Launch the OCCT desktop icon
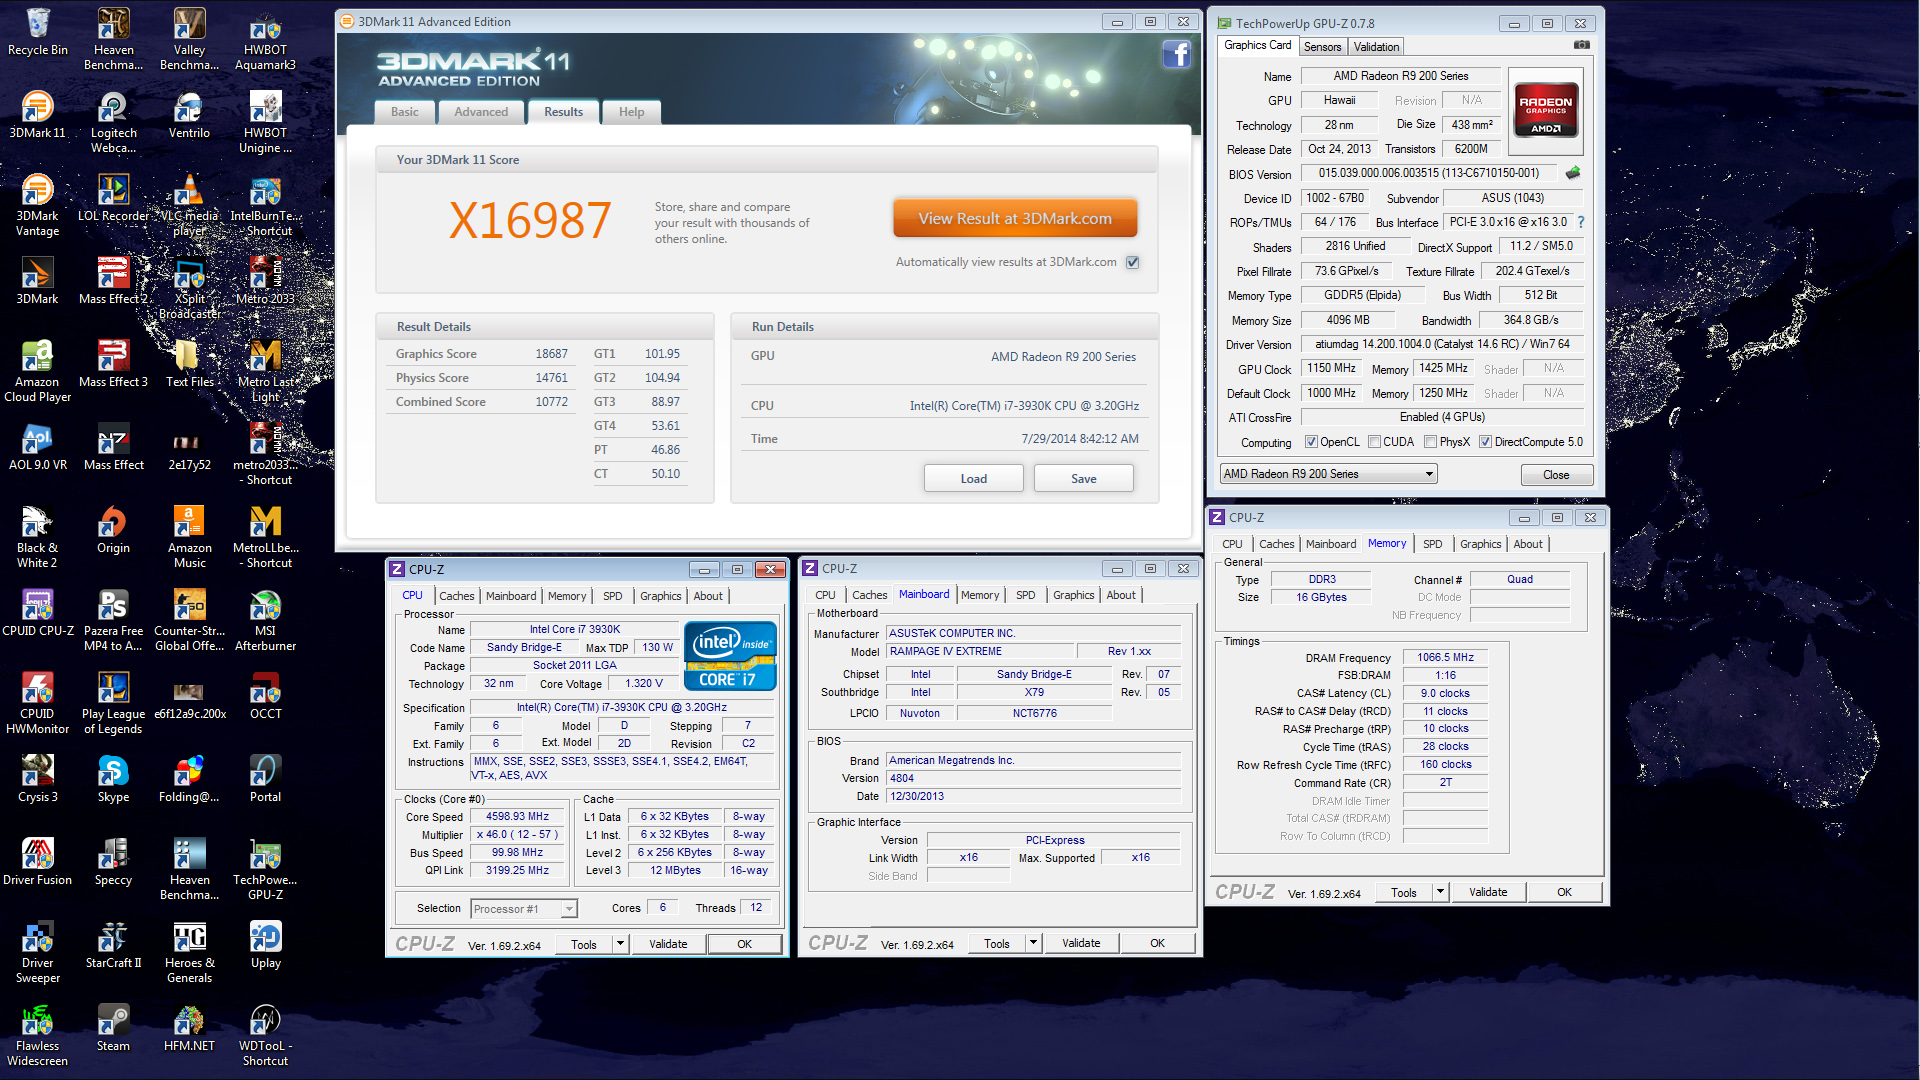The width and height of the screenshot is (1920, 1080). [x=265, y=696]
